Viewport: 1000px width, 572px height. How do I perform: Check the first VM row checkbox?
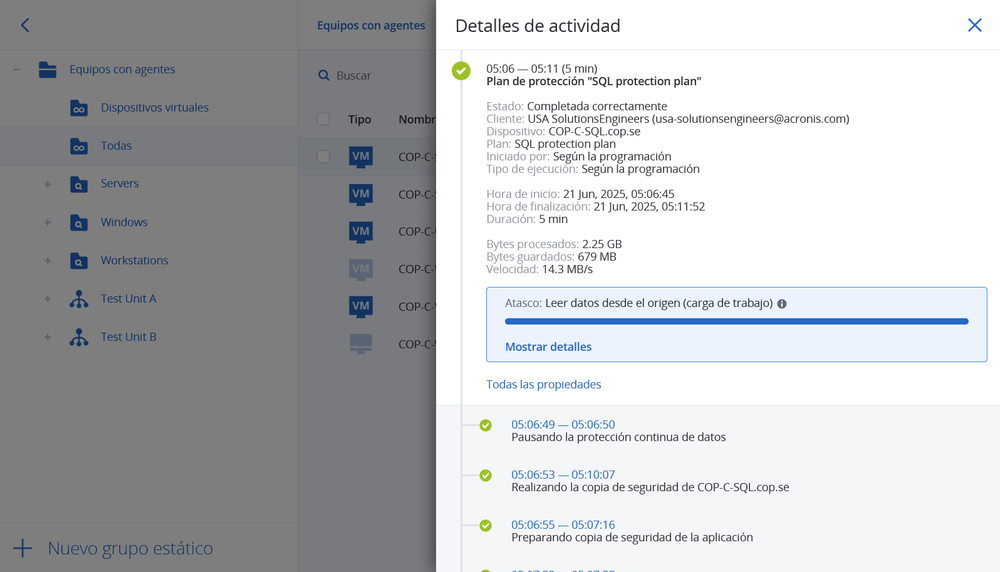(x=323, y=156)
